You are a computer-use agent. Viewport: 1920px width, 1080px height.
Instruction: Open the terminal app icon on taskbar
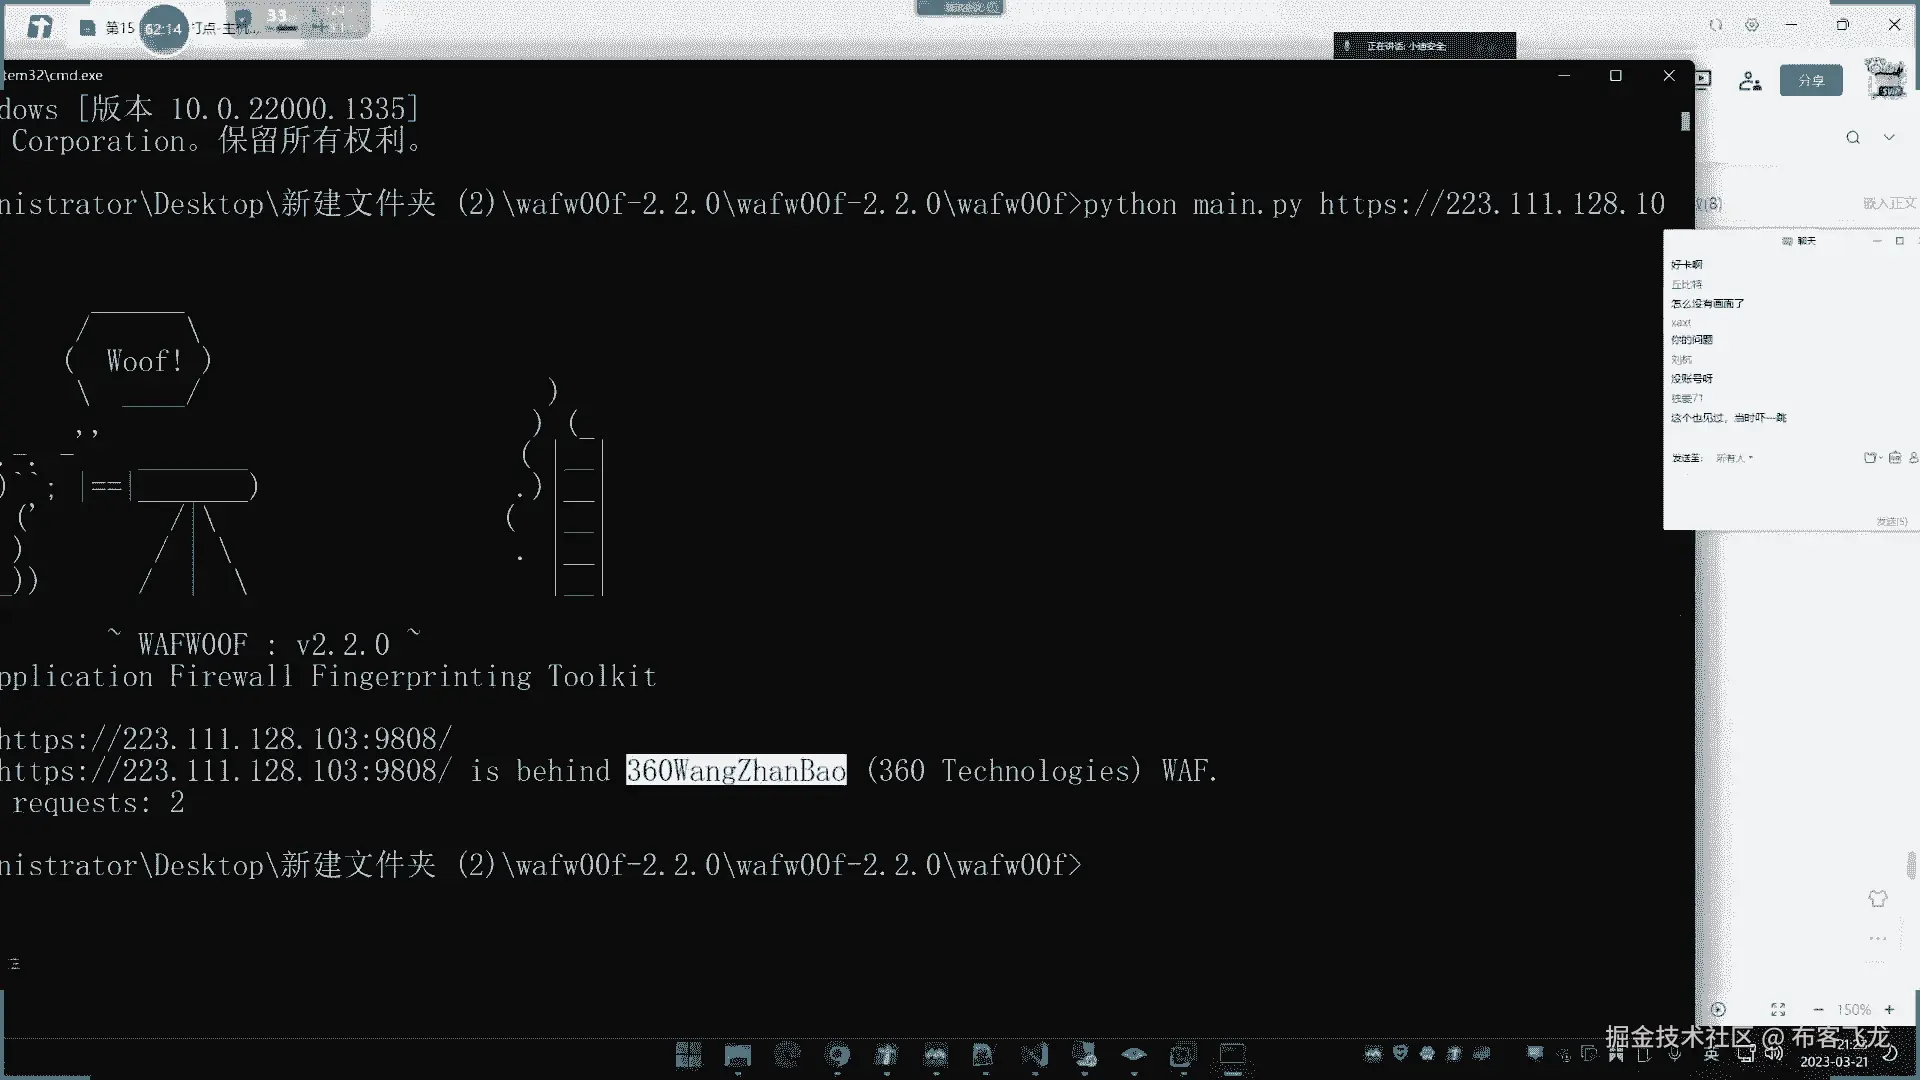(x=1232, y=1055)
